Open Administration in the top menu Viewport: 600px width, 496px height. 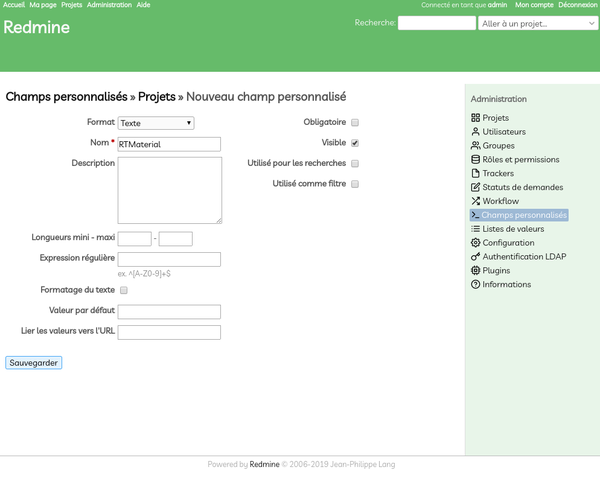[x=109, y=5]
